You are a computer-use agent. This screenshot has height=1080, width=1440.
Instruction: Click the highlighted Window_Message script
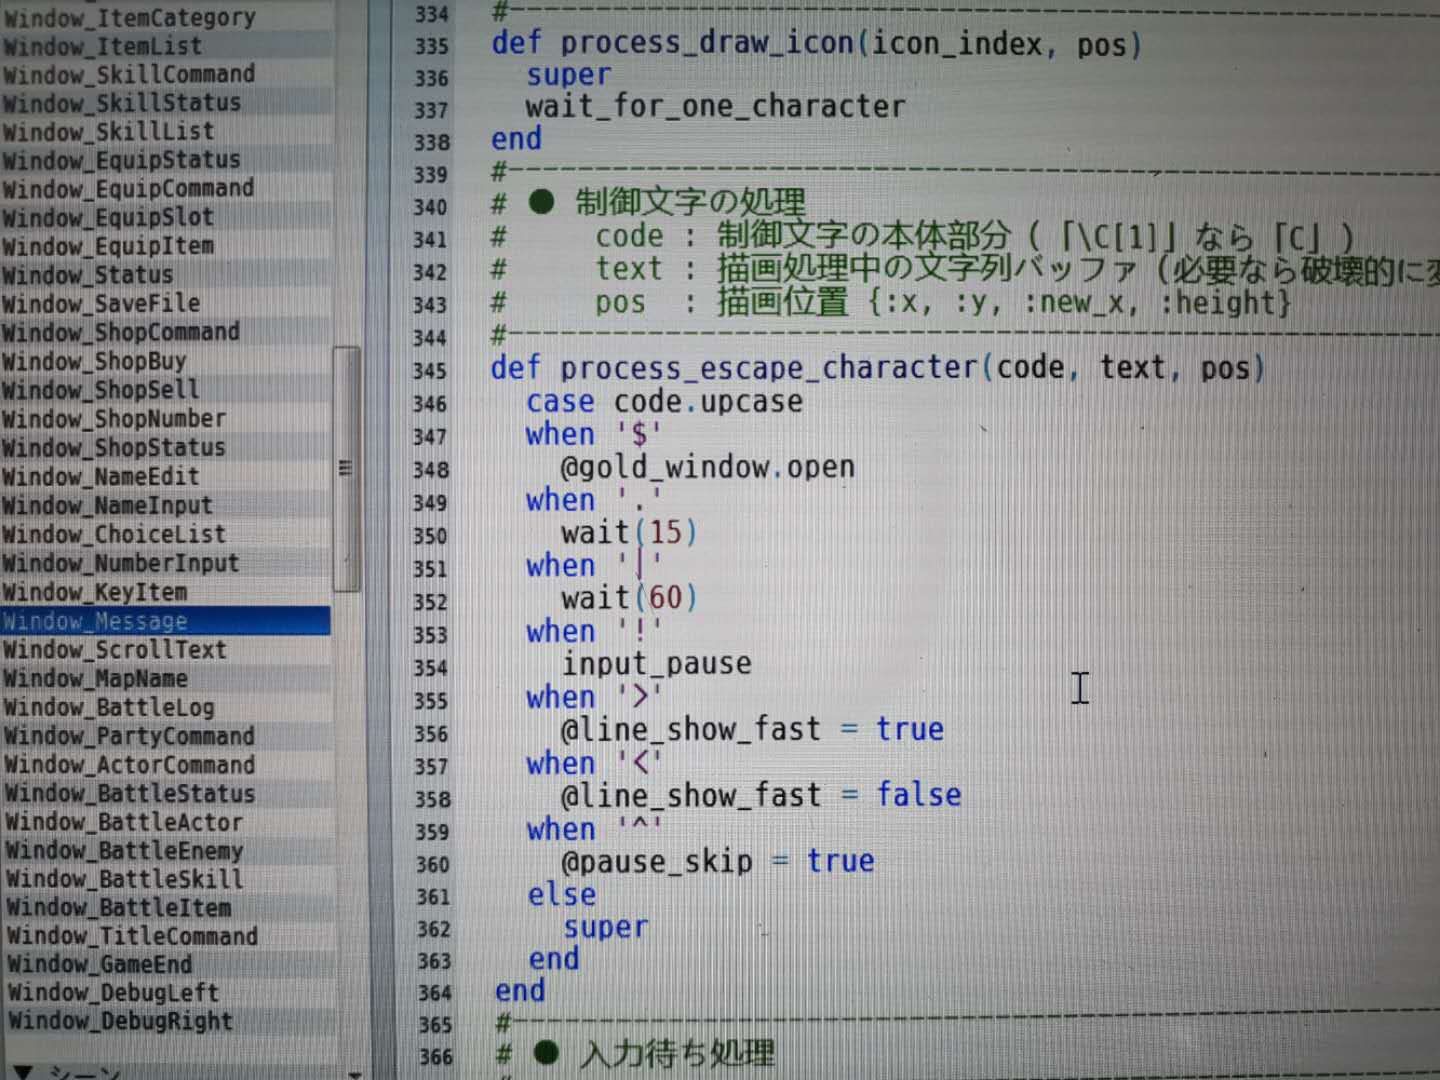click(x=165, y=621)
